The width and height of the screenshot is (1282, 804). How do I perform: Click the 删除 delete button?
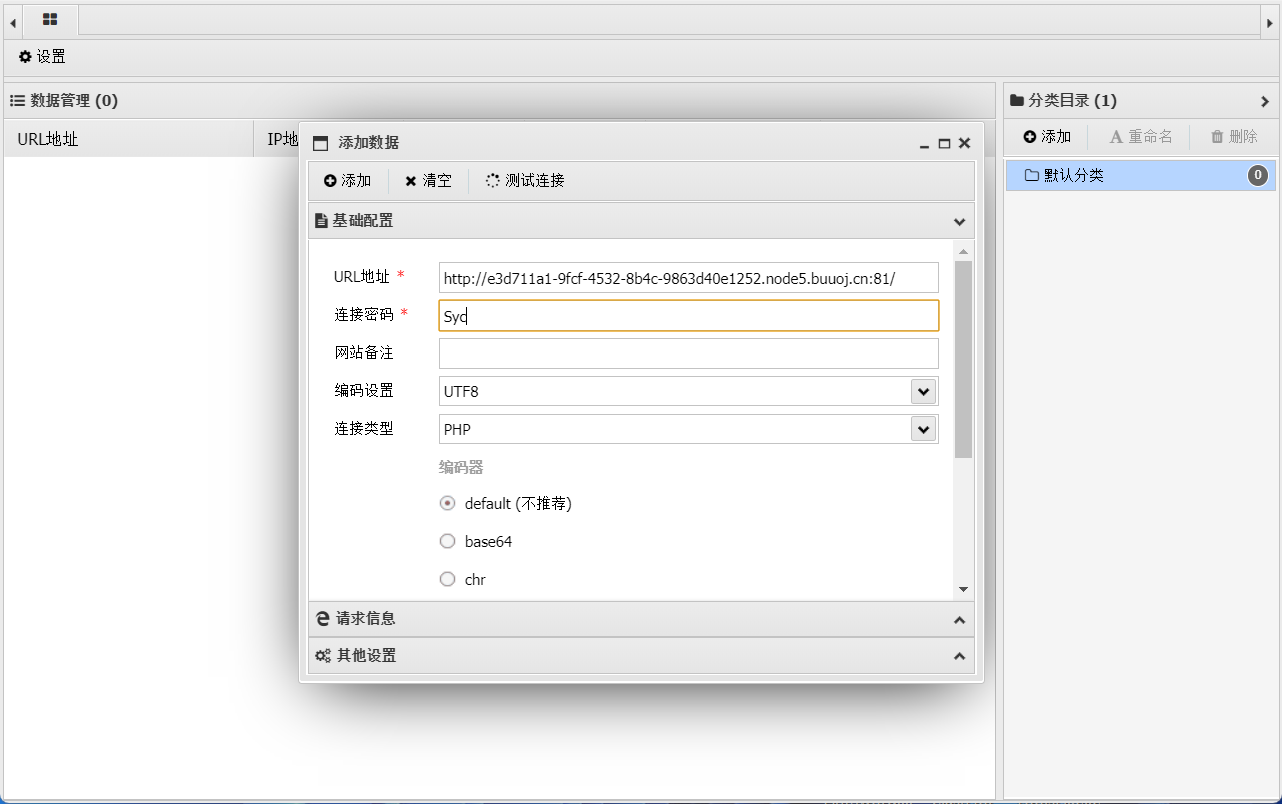[x=1234, y=137]
